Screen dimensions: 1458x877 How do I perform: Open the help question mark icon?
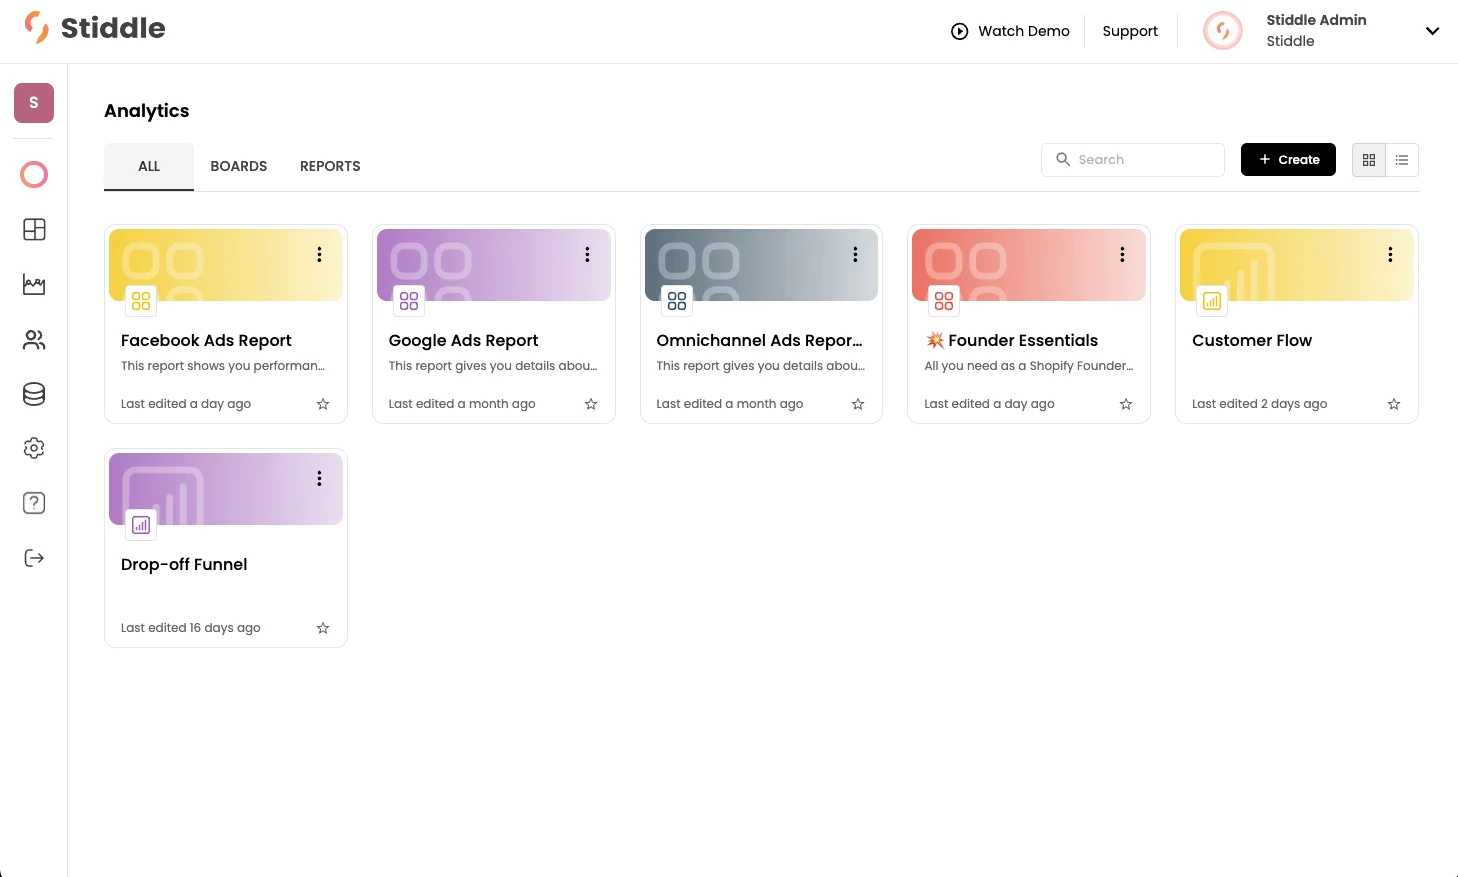[34, 503]
